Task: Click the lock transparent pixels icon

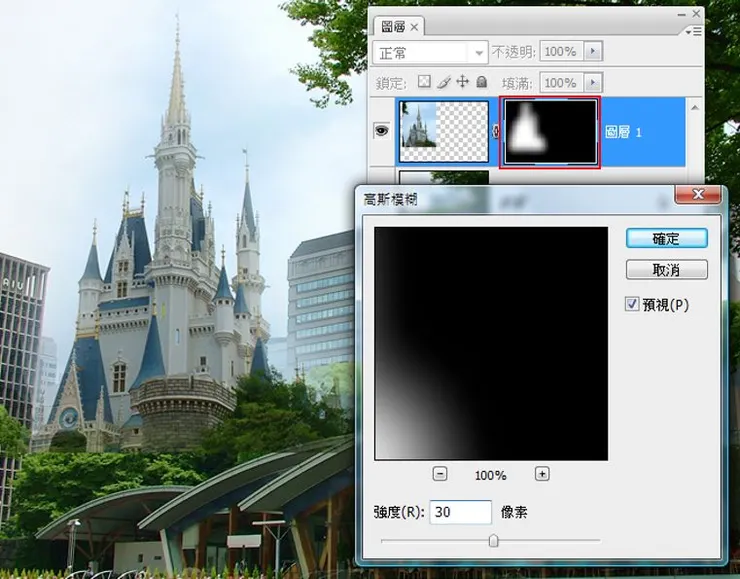Action: coord(423,82)
